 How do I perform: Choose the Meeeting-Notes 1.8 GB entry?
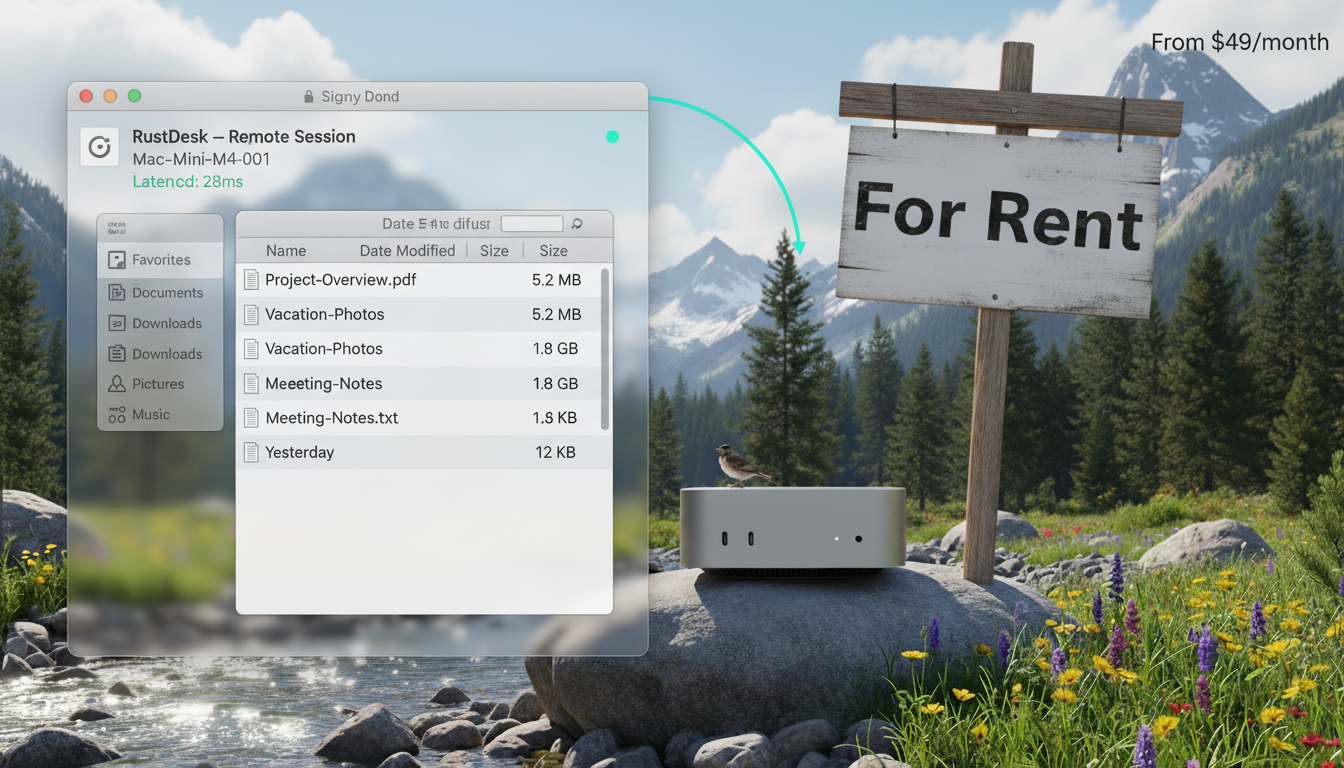[x=323, y=384]
